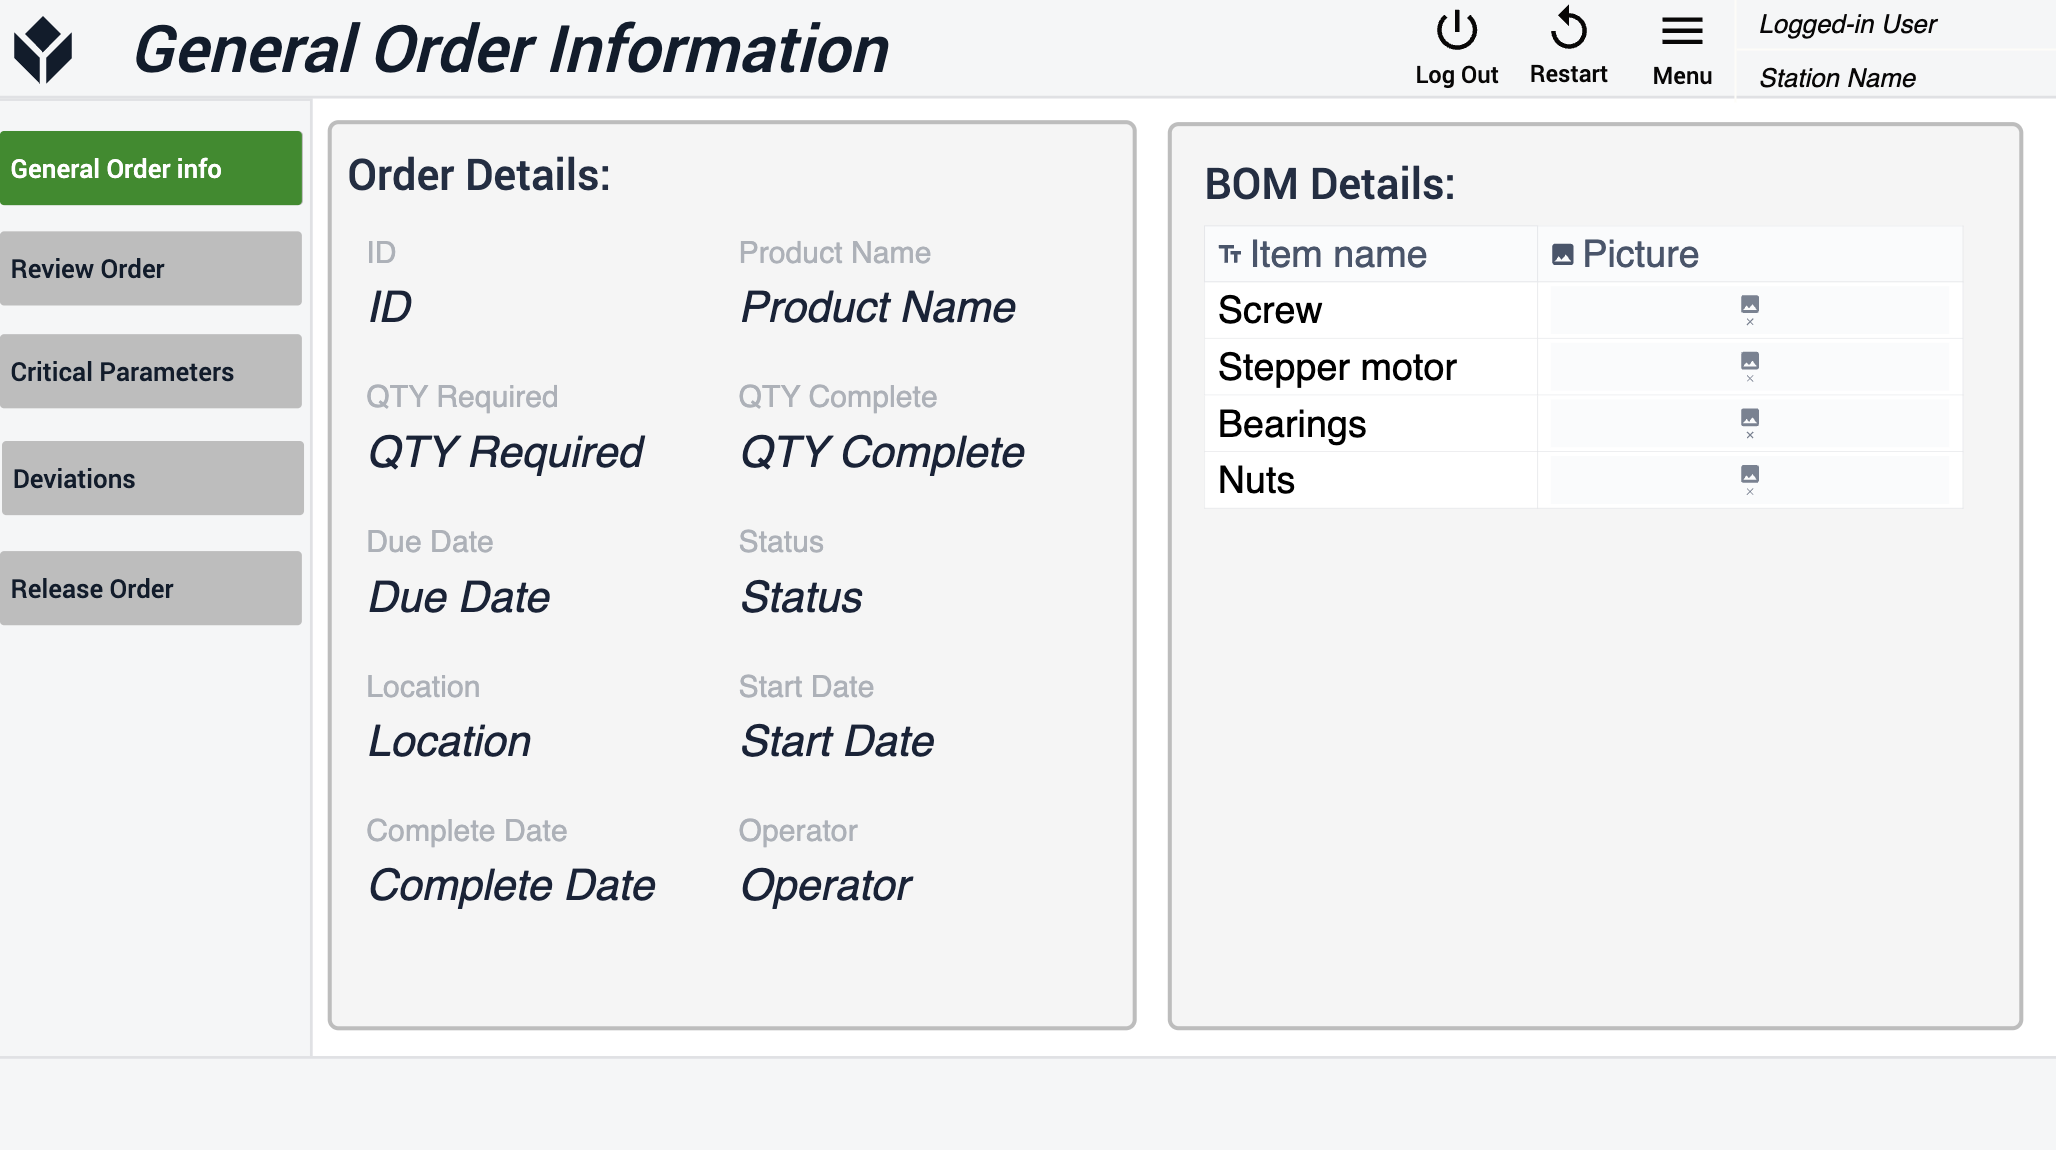Click the Nuts row picture placeholder
Screen dimensions: 2056x1150
click(x=1749, y=480)
